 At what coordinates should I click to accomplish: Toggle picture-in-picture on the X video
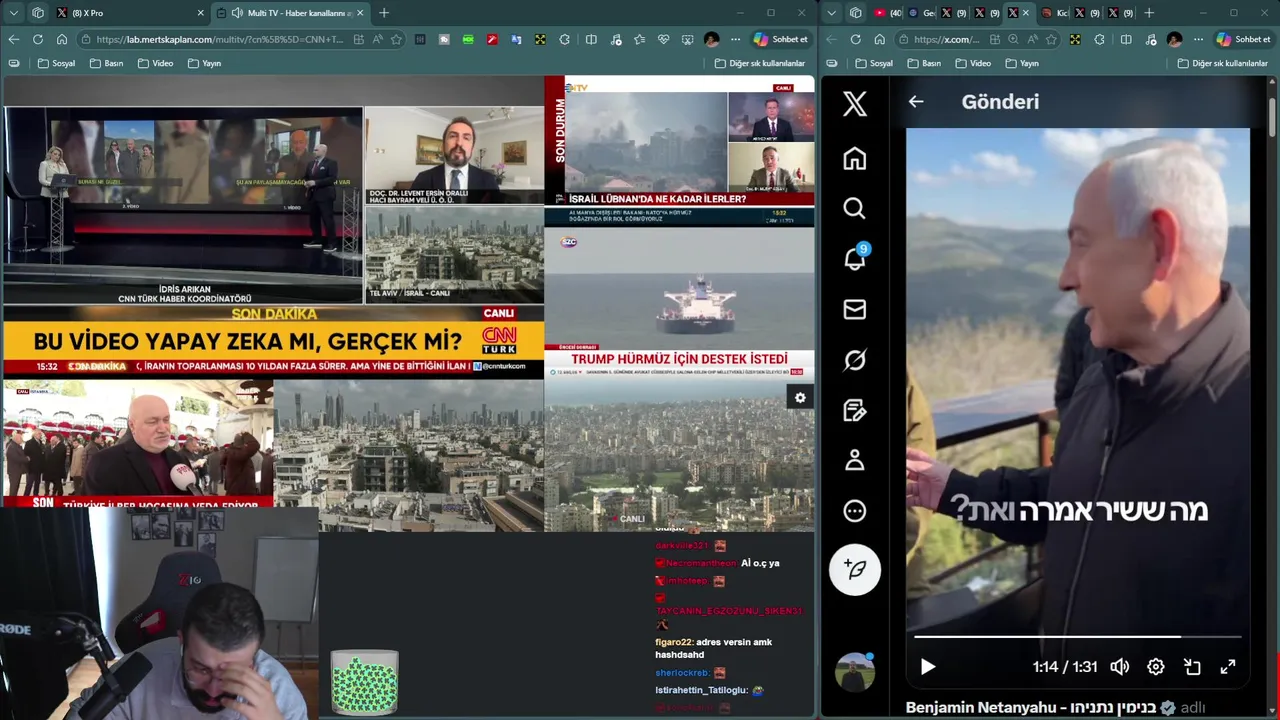click(1192, 666)
